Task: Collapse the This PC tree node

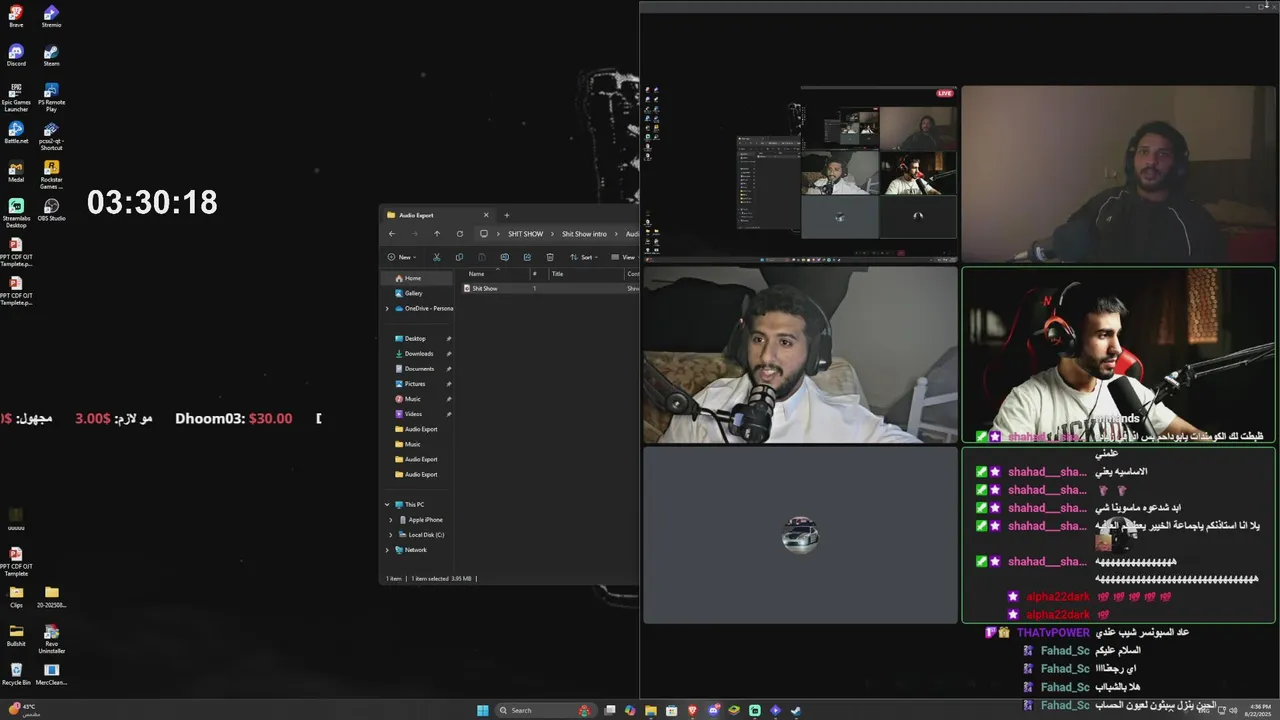Action: coord(387,505)
